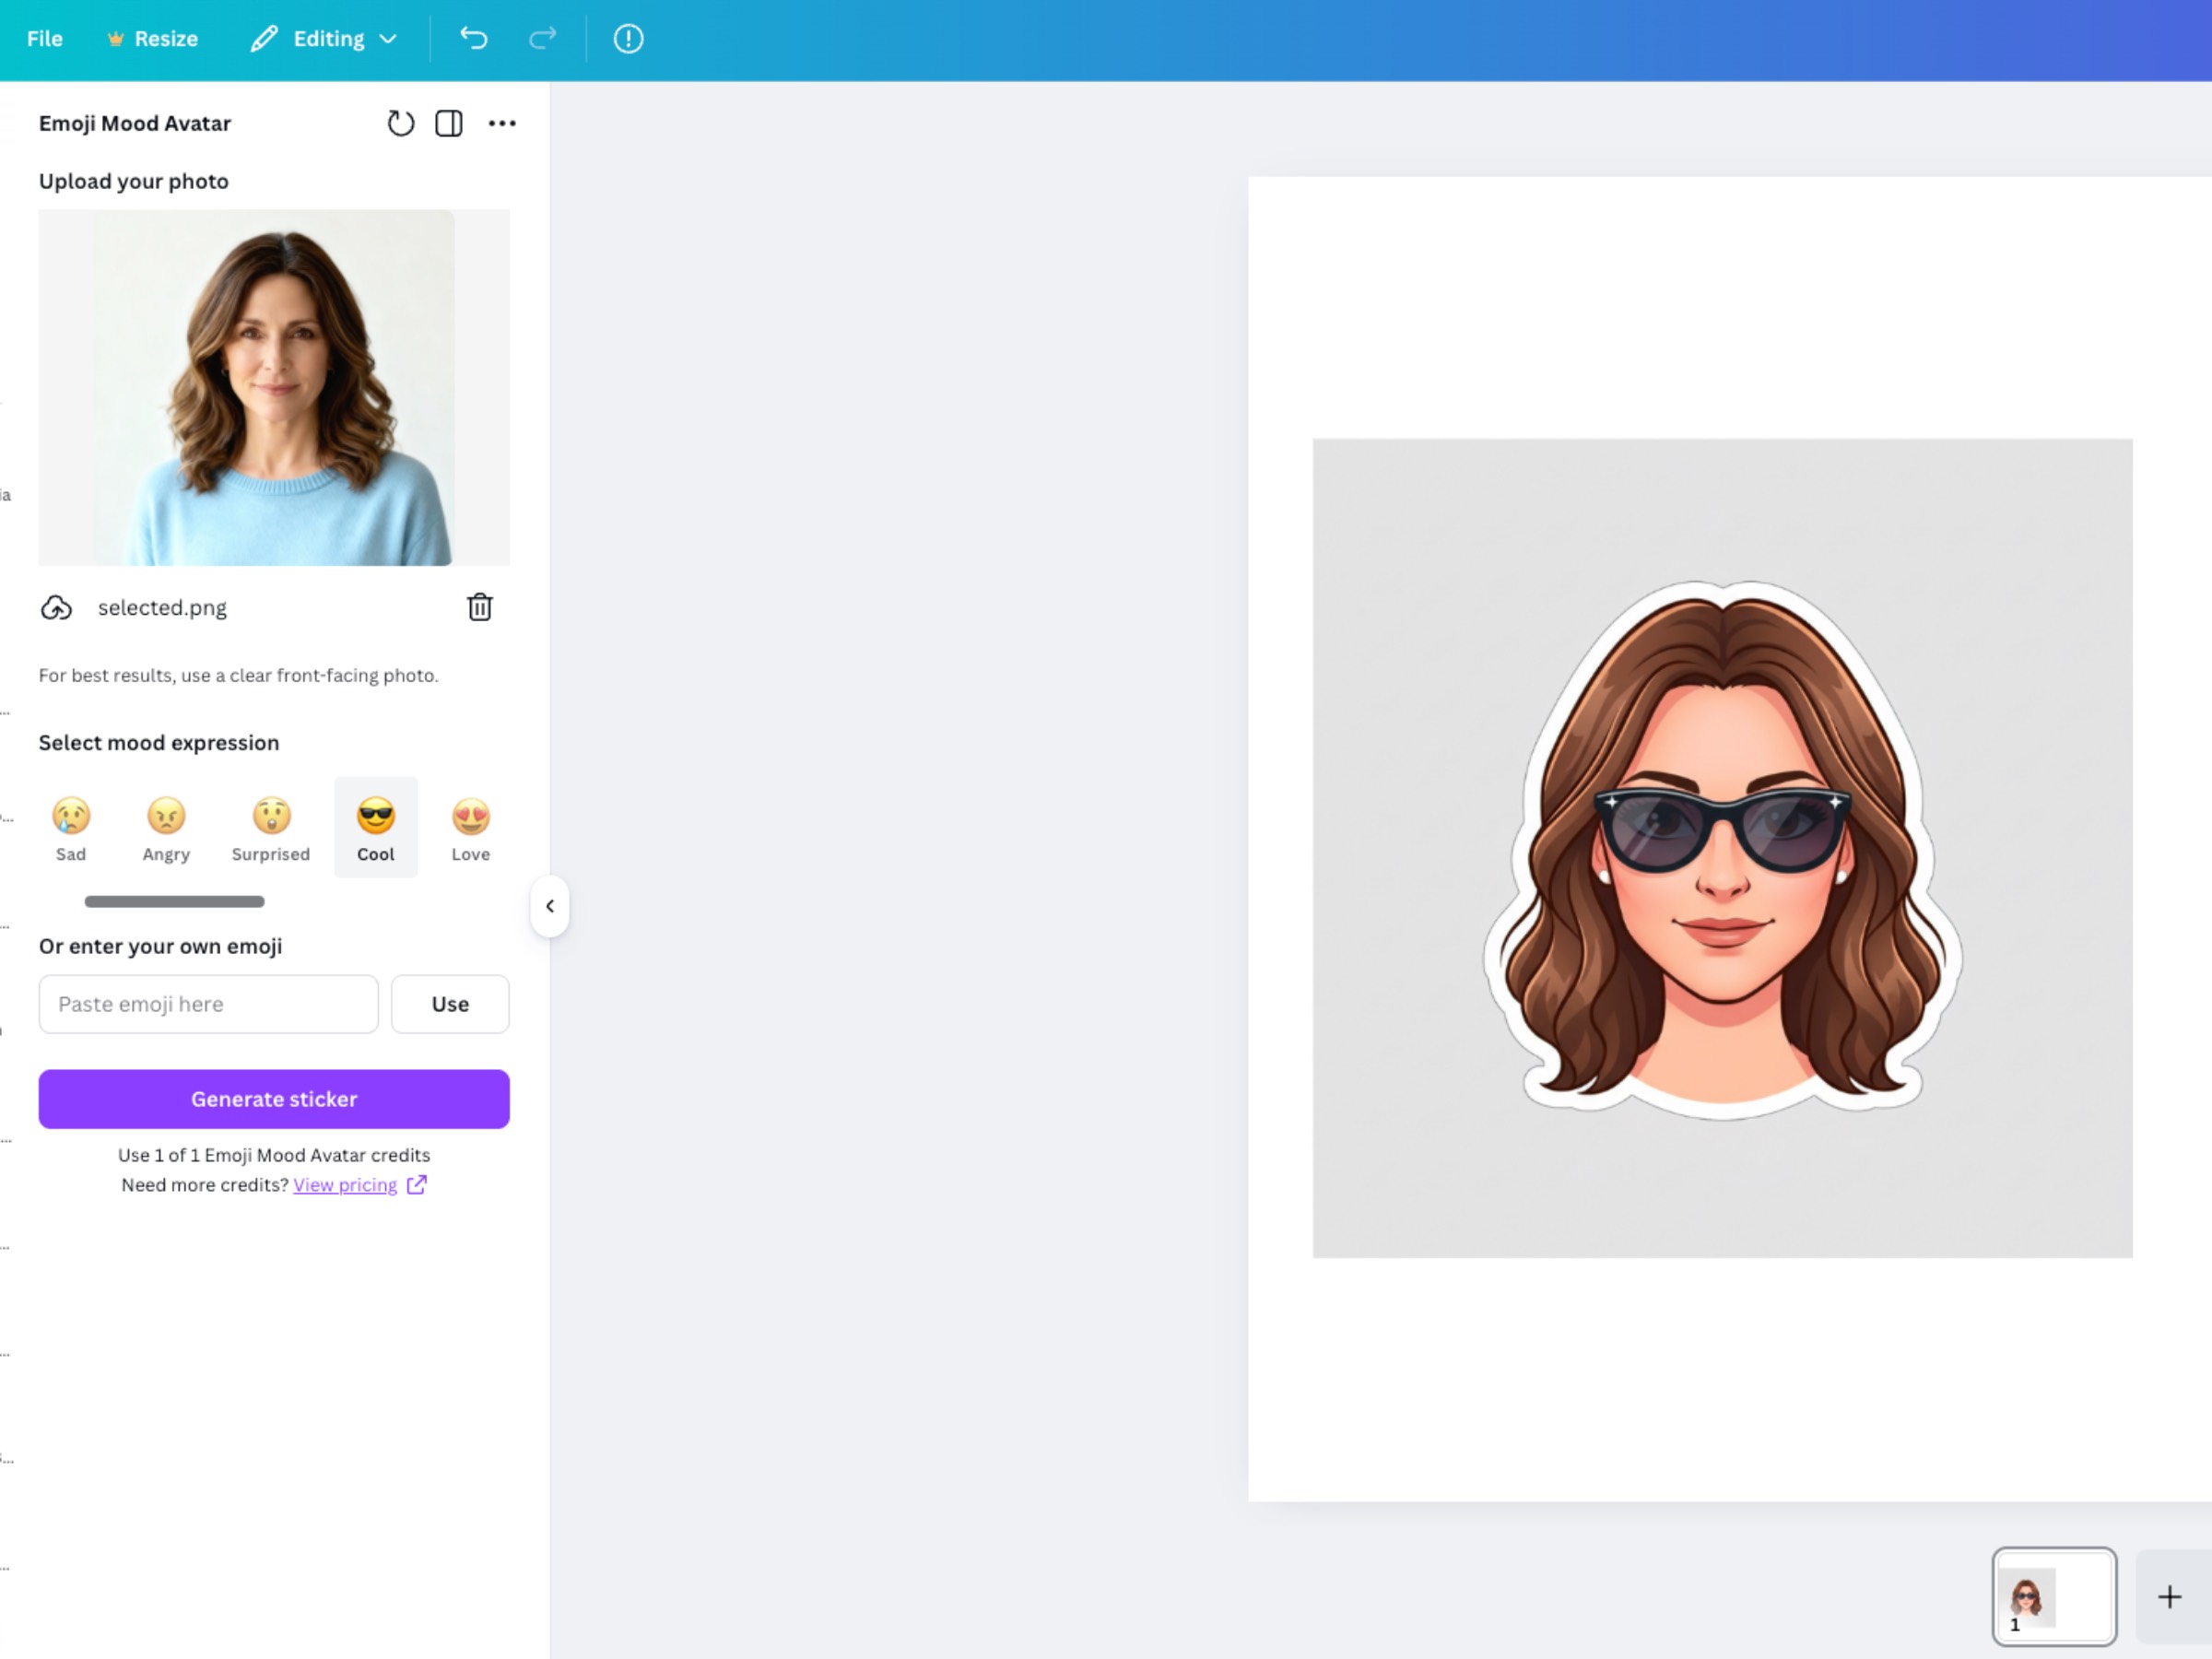Focus the Paste emoji here field

click(x=209, y=1004)
